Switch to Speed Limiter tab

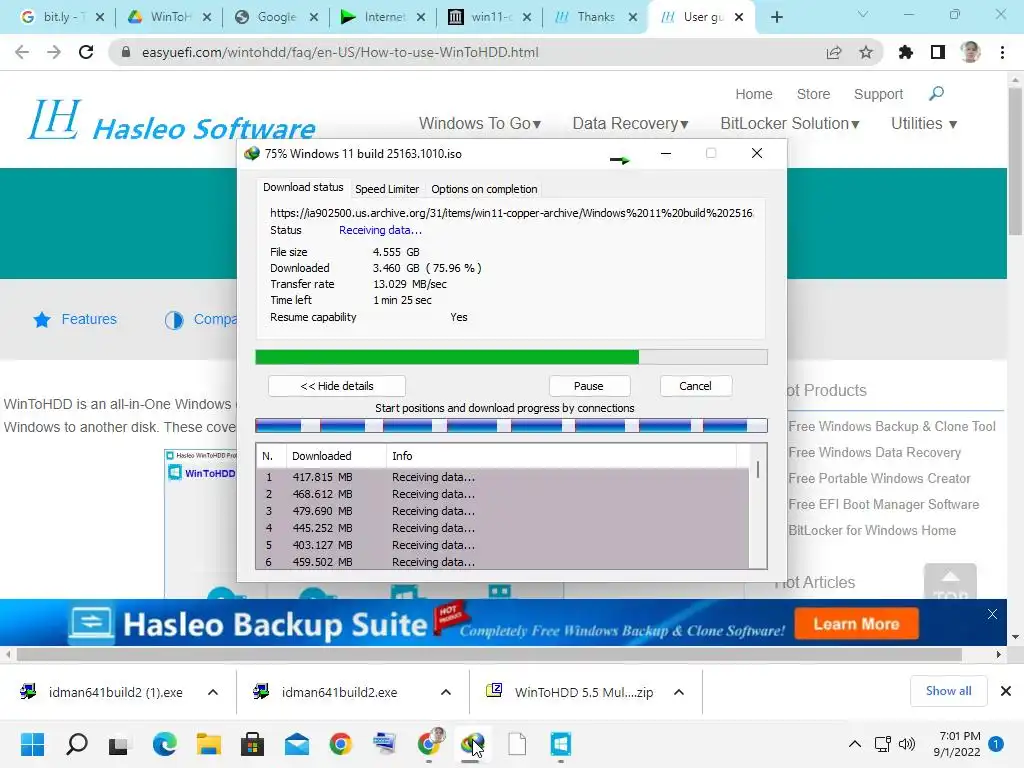click(387, 189)
